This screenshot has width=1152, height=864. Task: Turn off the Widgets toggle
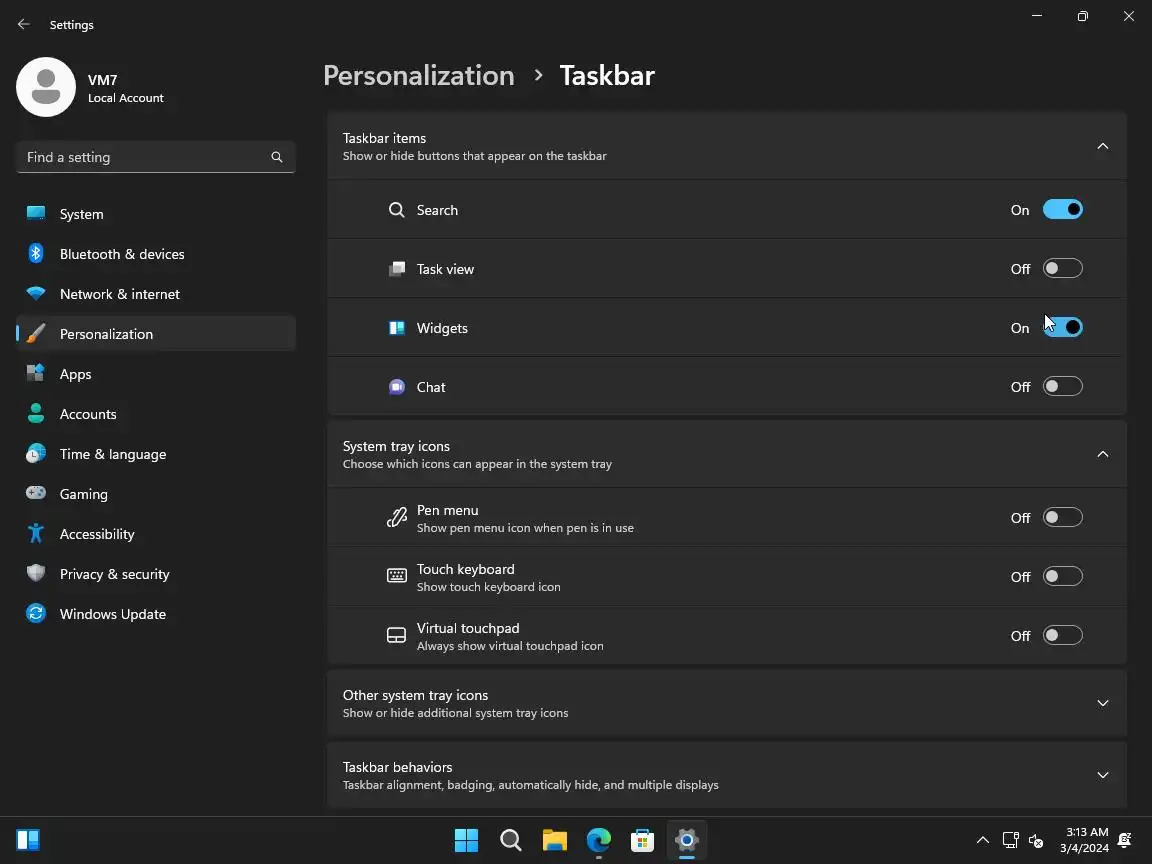pyautogui.click(x=1062, y=328)
